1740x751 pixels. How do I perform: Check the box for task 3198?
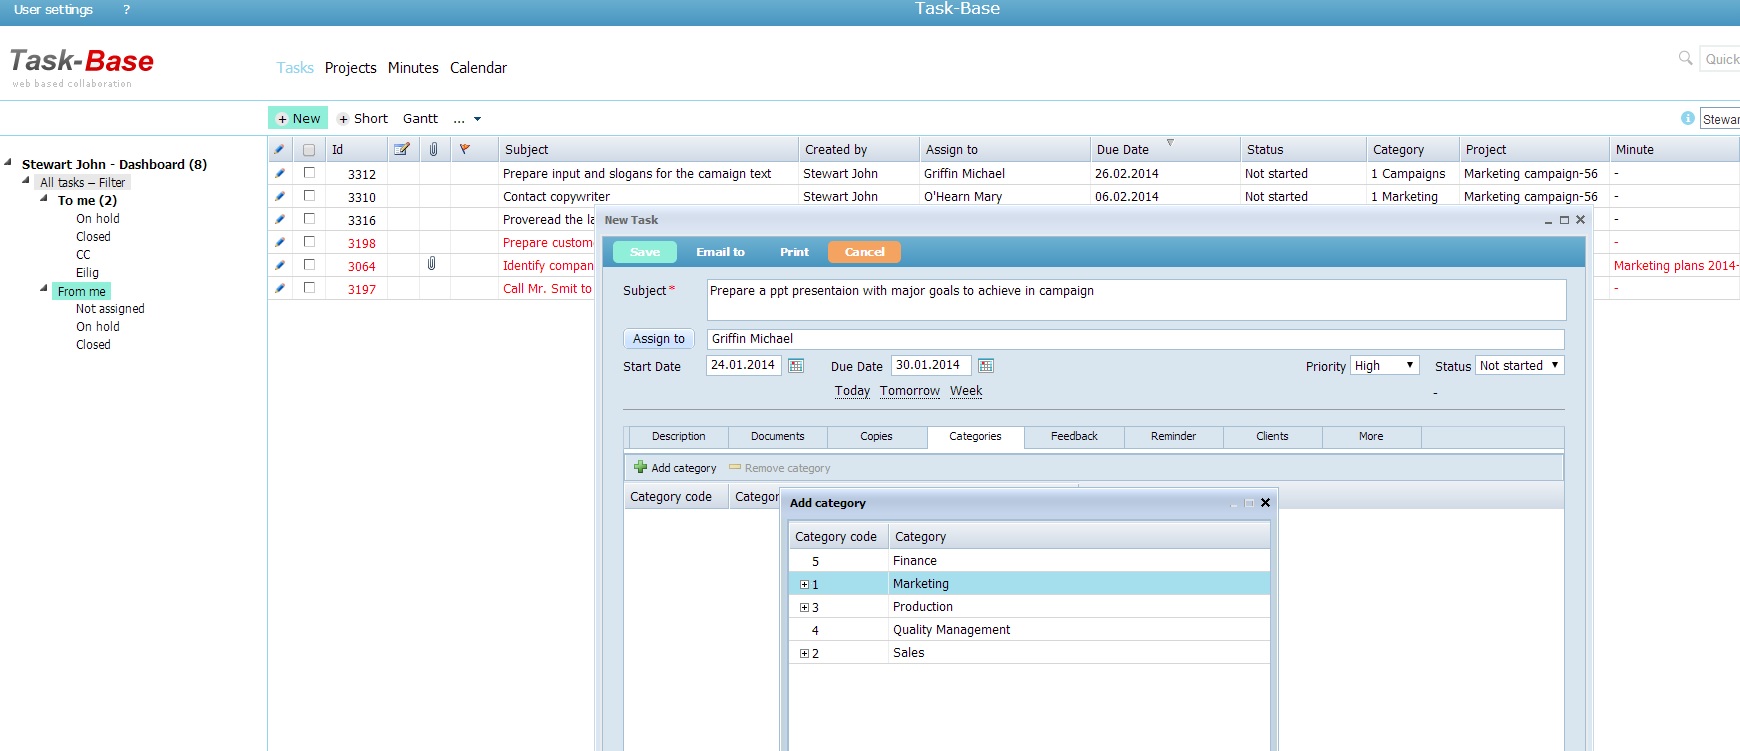[x=309, y=242]
